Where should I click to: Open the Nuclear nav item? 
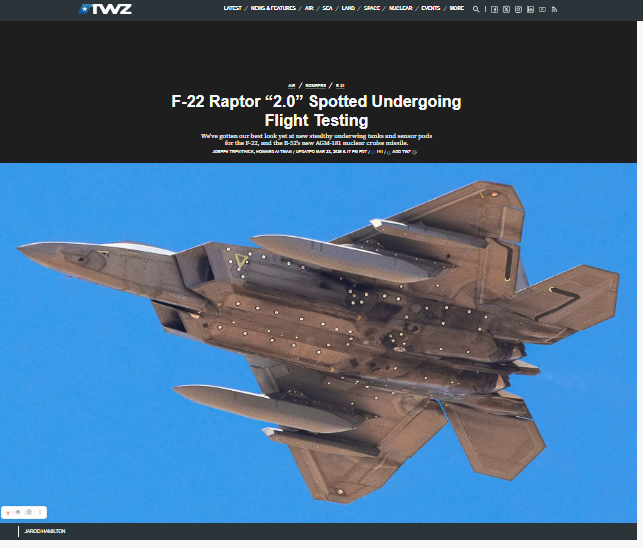coord(401,8)
